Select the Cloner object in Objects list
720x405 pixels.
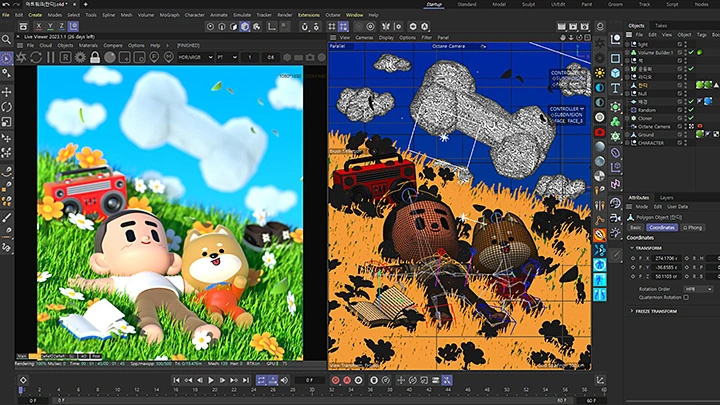point(645,118)
